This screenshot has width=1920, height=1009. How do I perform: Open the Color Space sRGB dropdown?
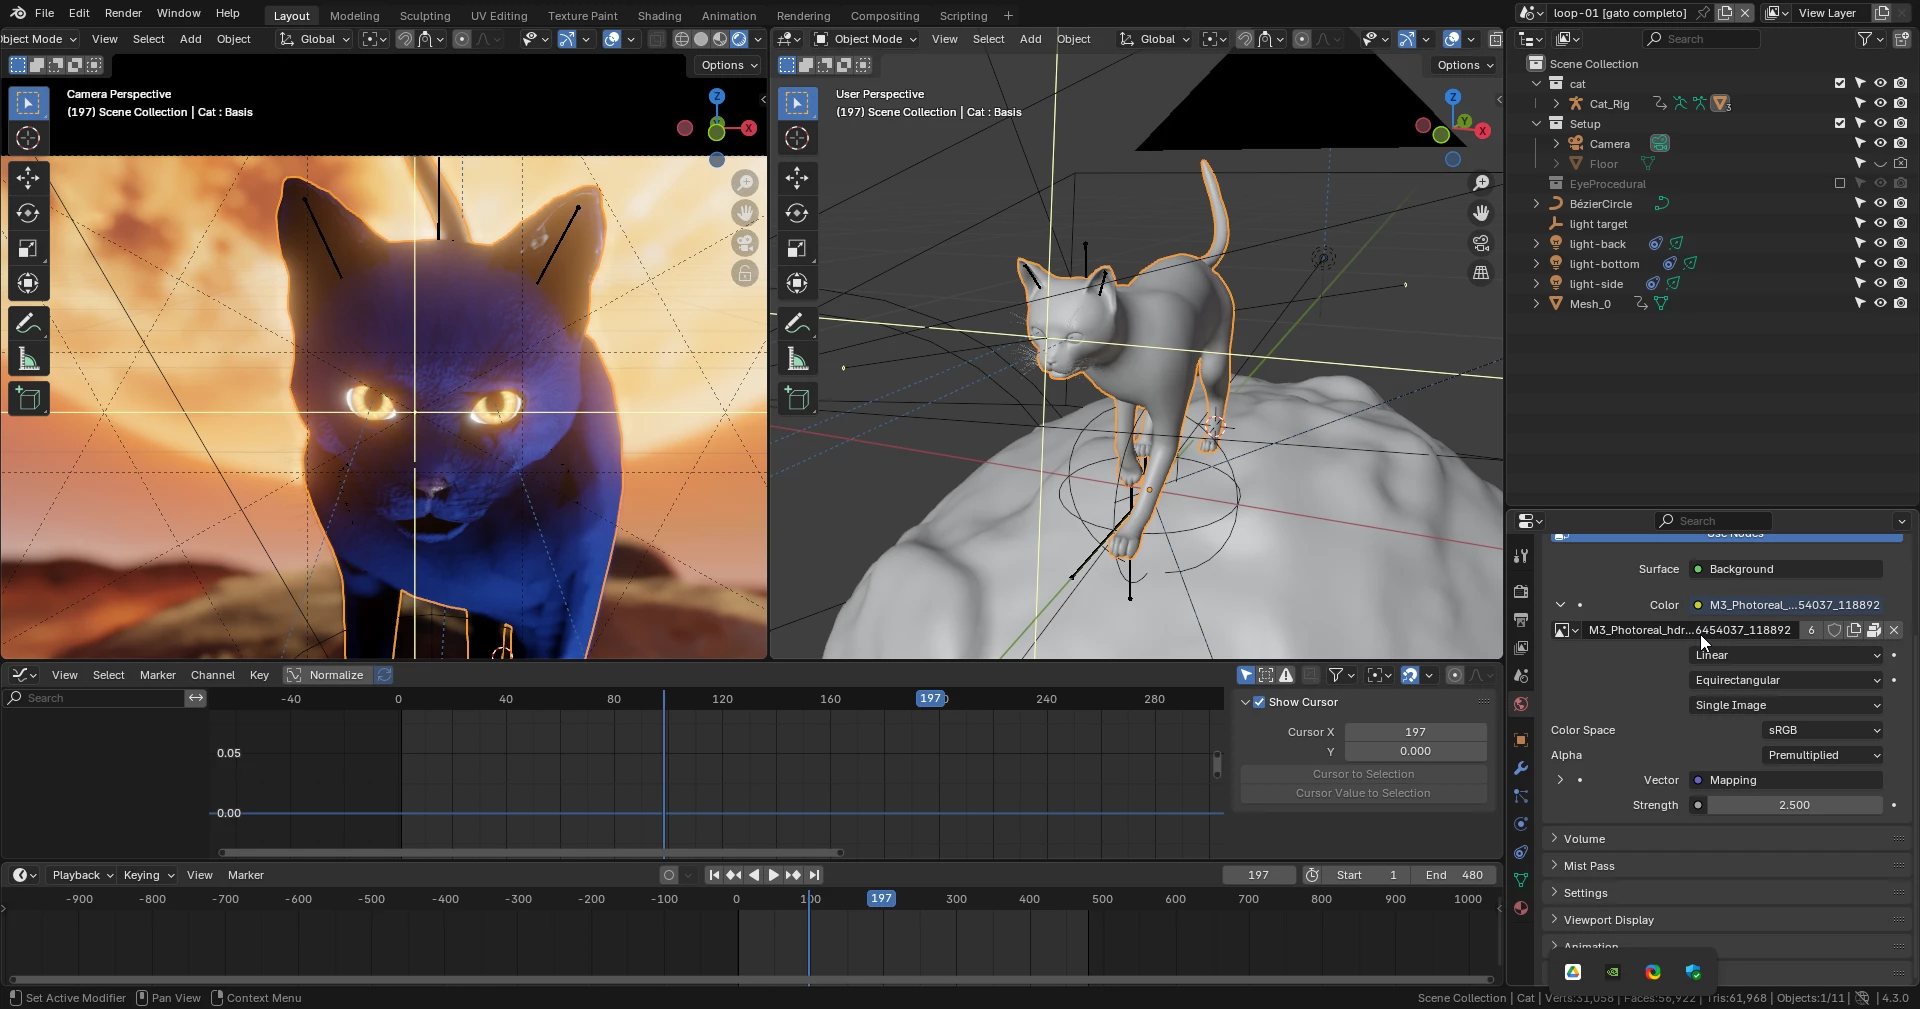pyautogui.click(x=1823, y=730)
